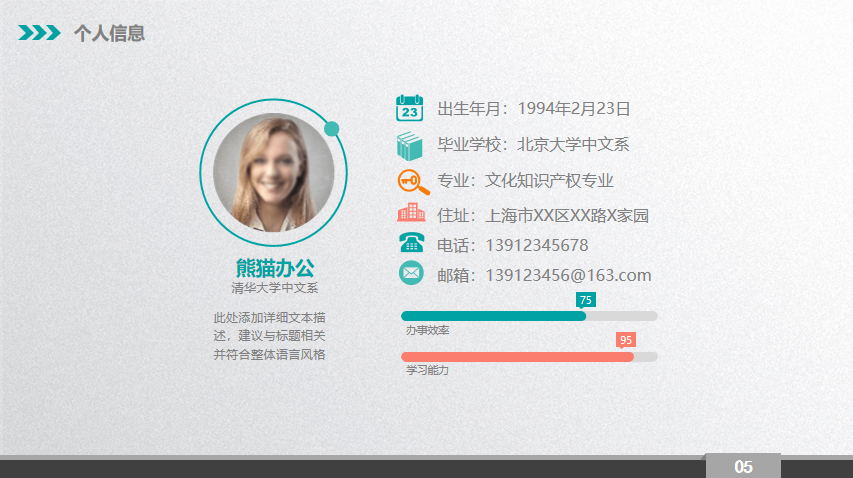Select the 此处添加详细文本描 description paragraph
This screenshot has width=853, height=478.
269,336
